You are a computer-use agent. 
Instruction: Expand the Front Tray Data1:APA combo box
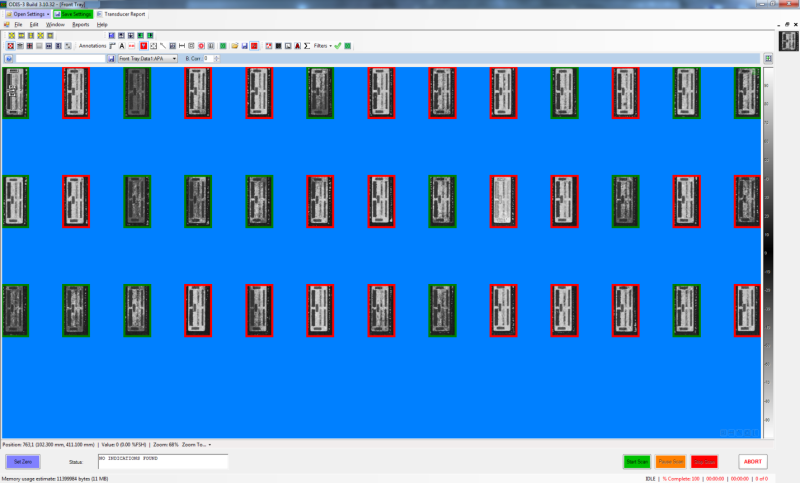[174, 59]
